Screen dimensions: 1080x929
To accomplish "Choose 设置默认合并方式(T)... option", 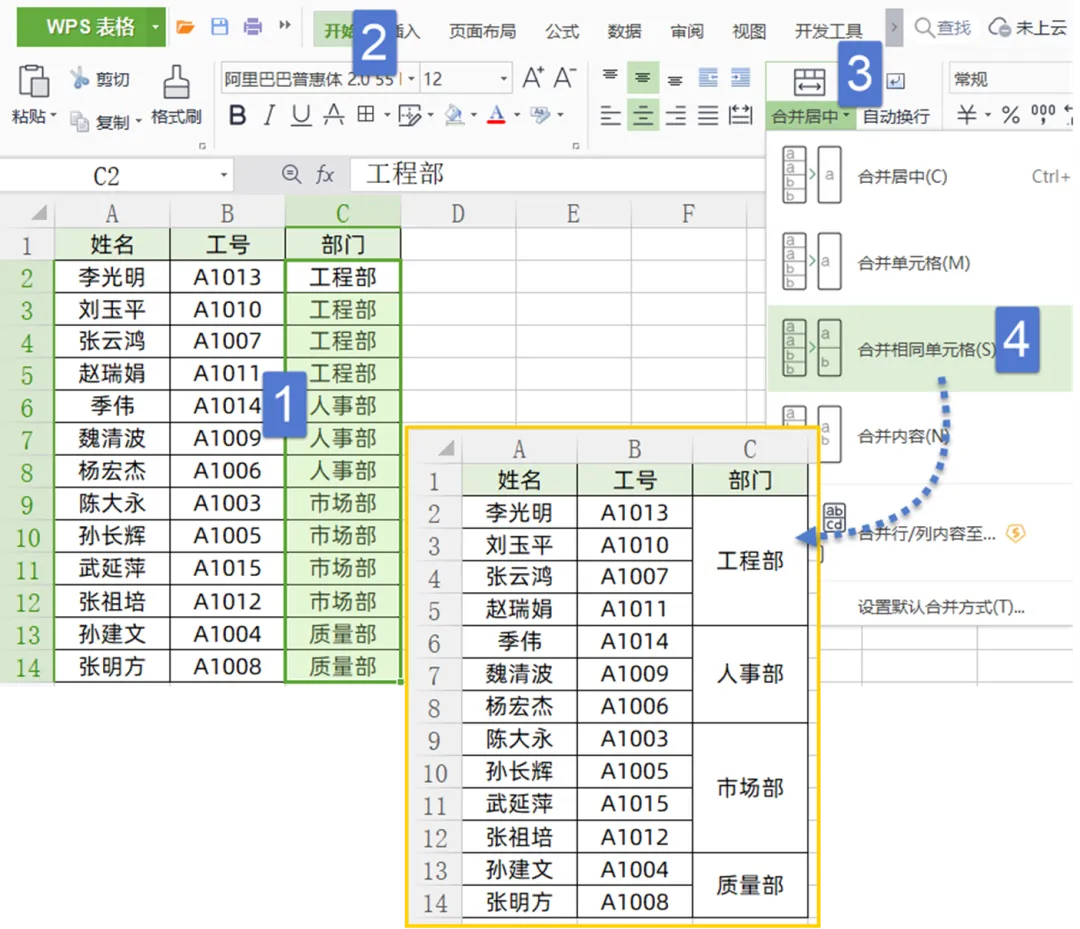I will click(x=941, y=607).
